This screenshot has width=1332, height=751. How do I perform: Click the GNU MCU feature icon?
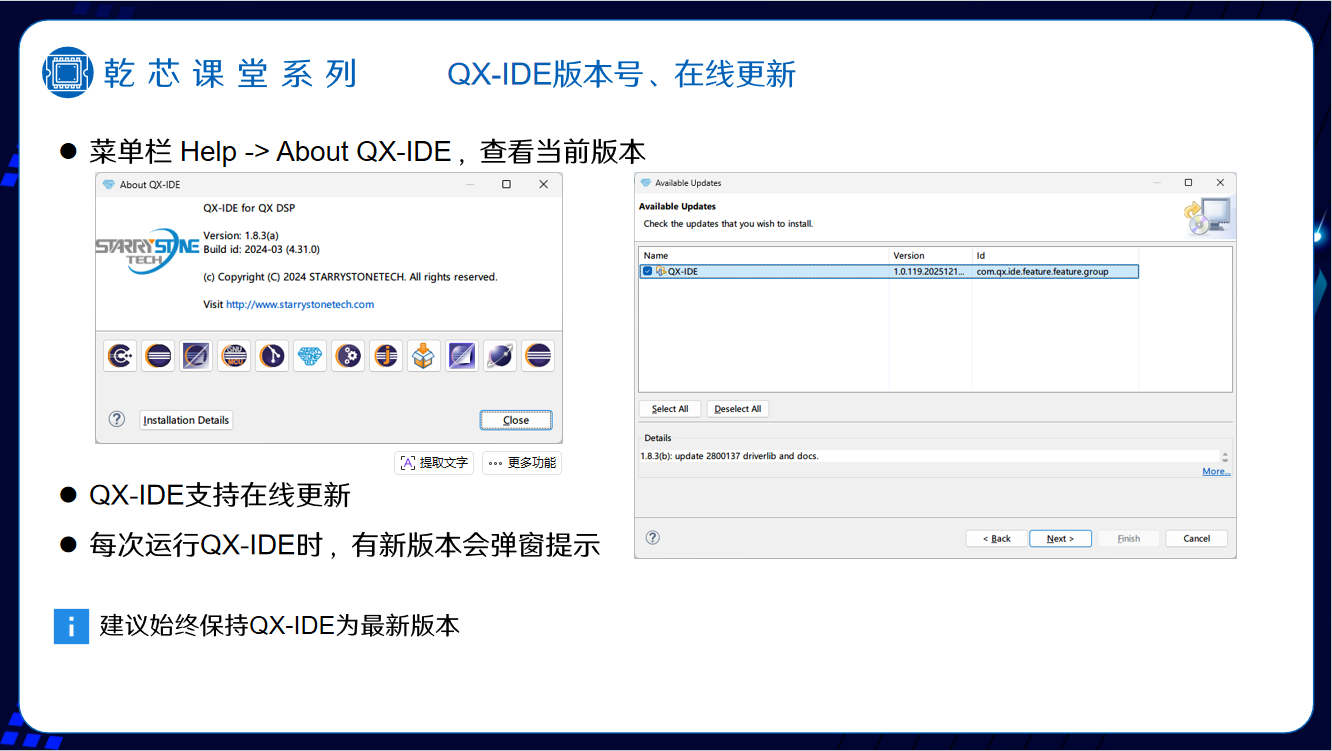coord(235,356)
